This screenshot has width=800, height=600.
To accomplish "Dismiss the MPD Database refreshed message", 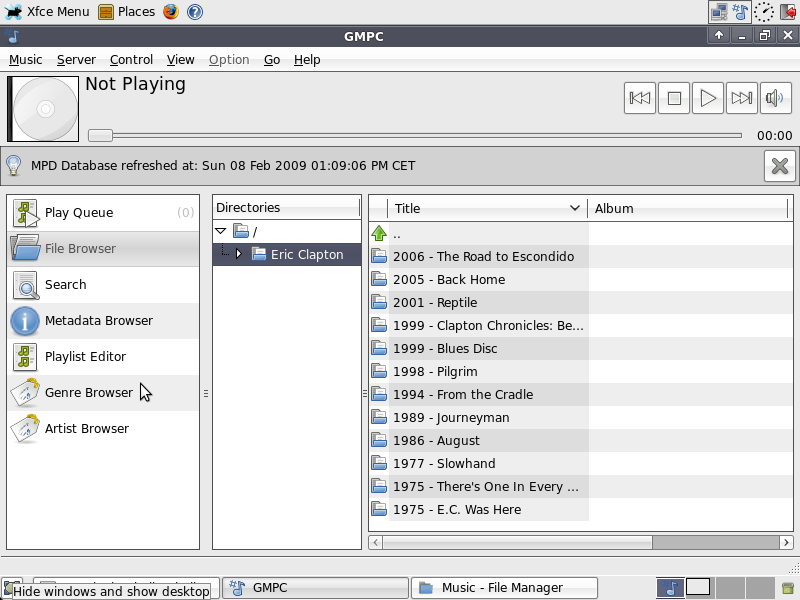I will point(780,166).
